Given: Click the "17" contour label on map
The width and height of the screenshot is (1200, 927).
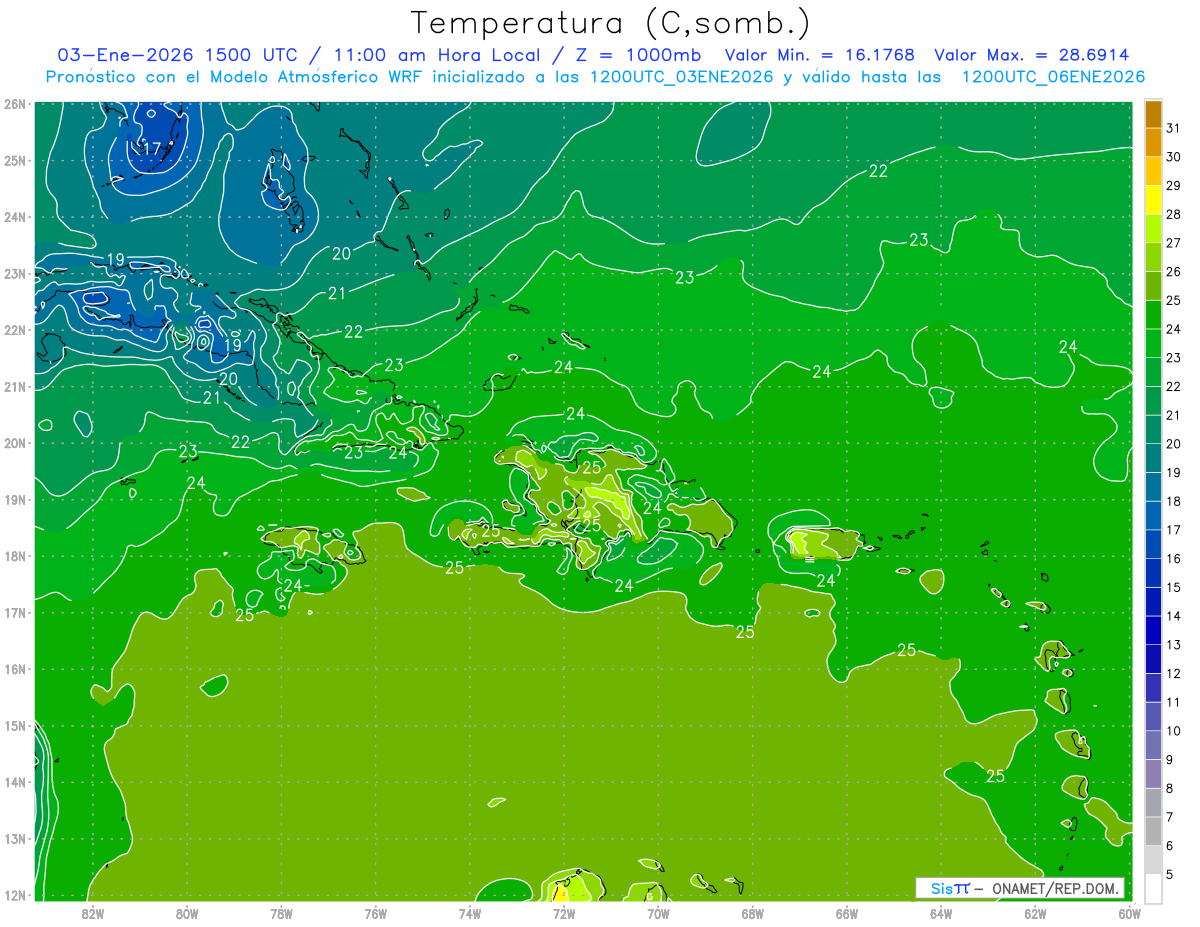Looking at the screenshot, I should 151,150.
